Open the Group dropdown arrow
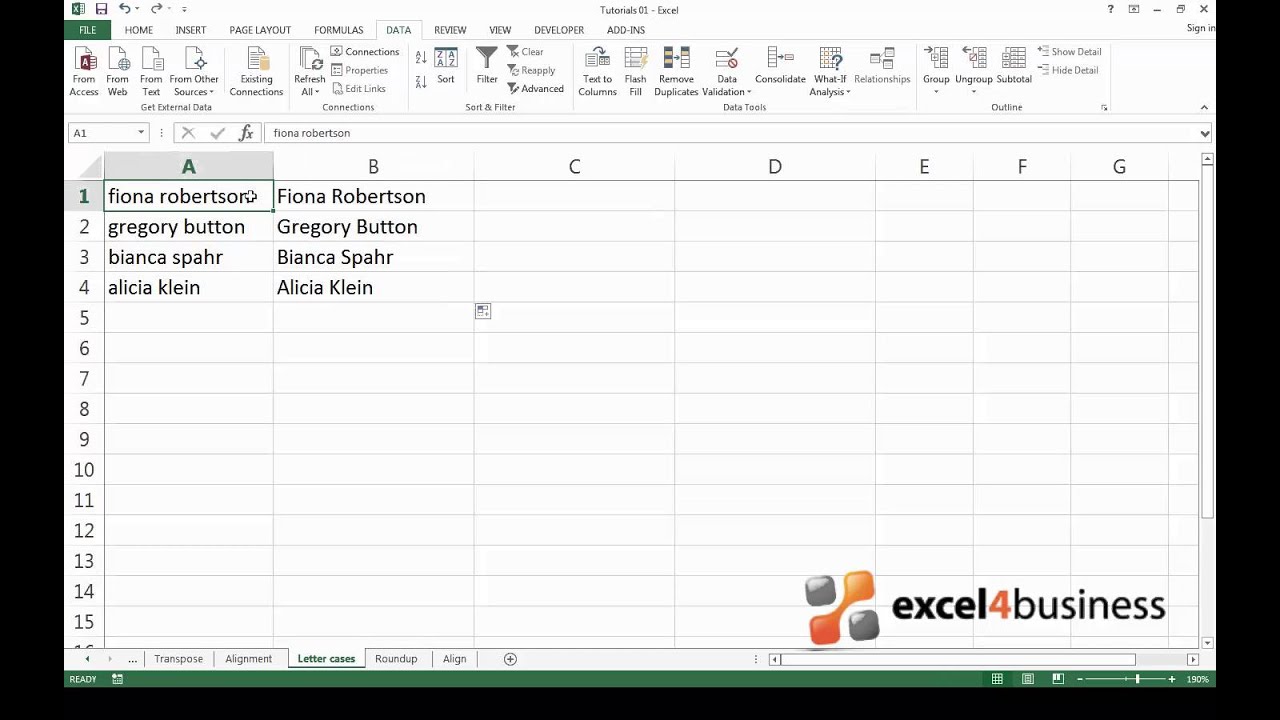 pyautogui.click(x=936, y=92)
